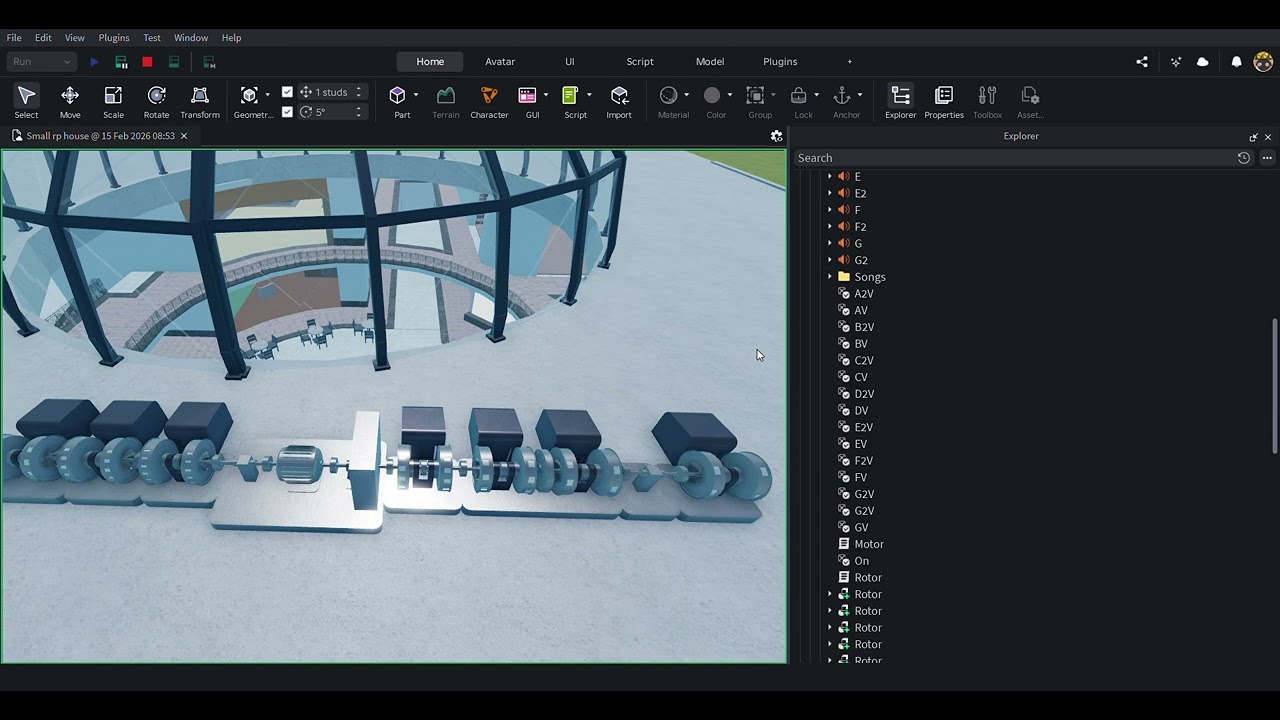Open the Import tool
The image size is (1280, 720).
[x=619, y=101]
